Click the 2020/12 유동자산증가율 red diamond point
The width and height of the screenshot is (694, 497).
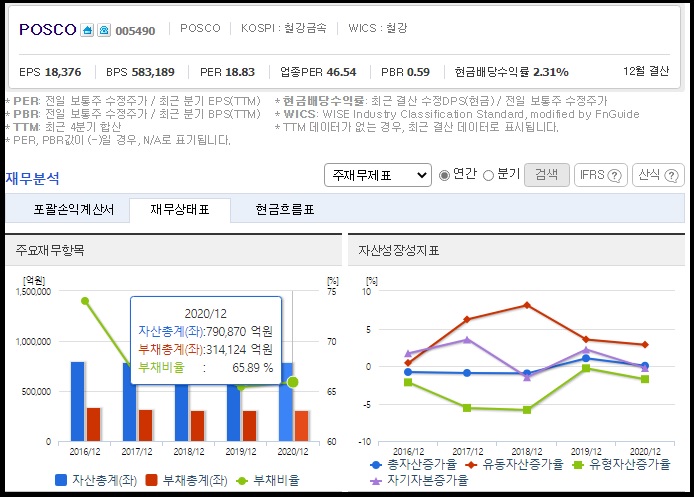645,344
